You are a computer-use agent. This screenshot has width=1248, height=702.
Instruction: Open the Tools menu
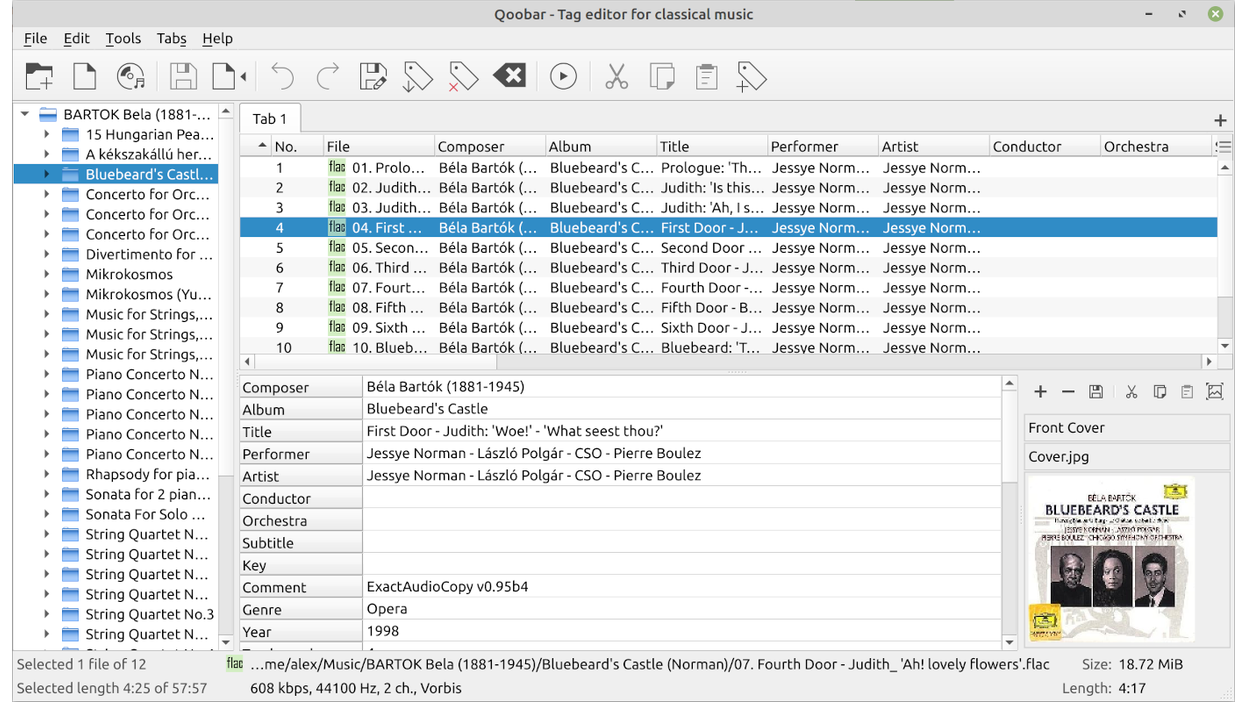tap(123, 38)
